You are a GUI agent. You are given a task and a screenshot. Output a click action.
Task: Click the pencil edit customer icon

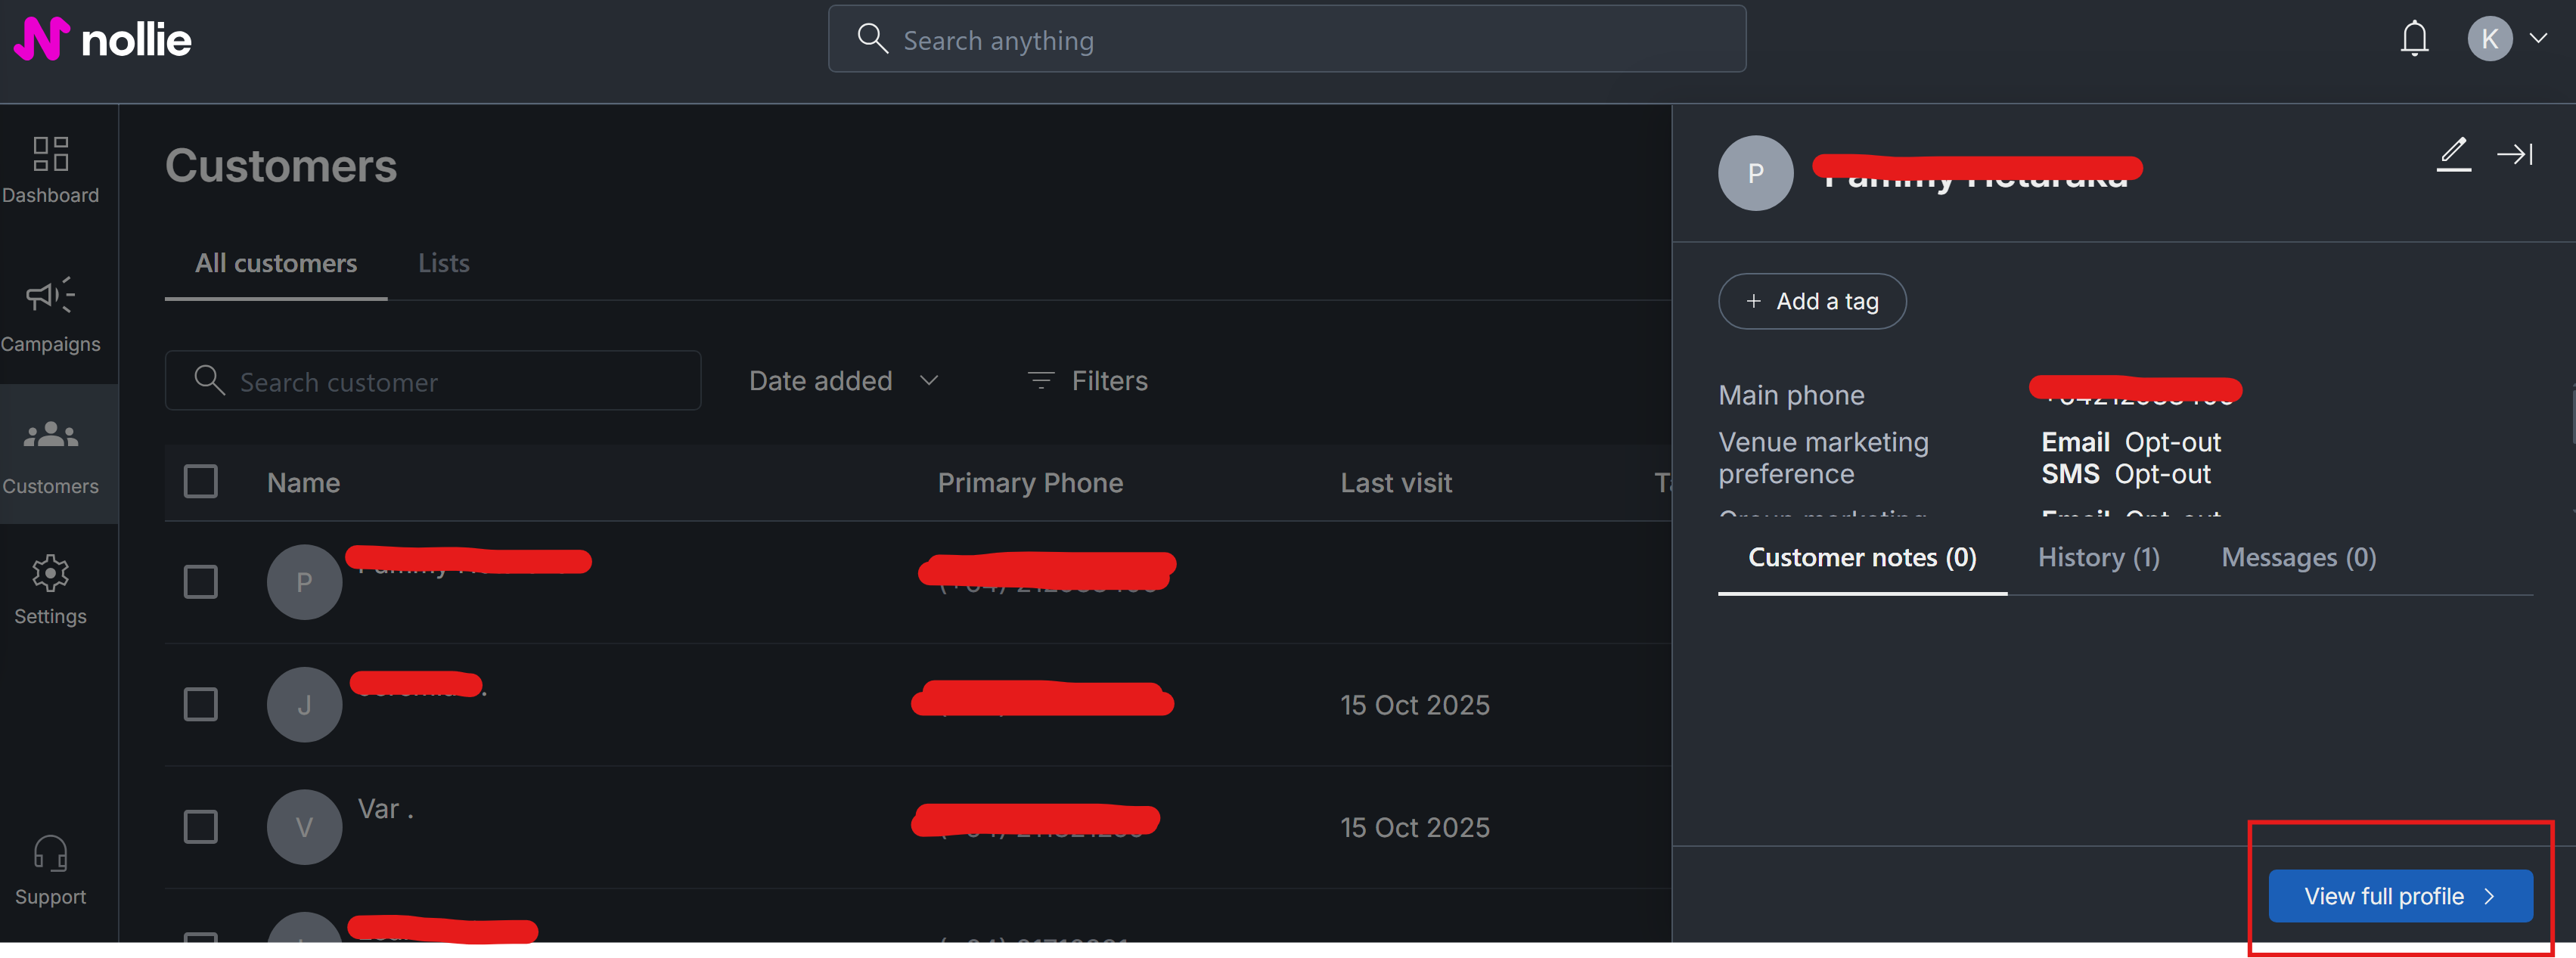click(x=2453, y=153)
